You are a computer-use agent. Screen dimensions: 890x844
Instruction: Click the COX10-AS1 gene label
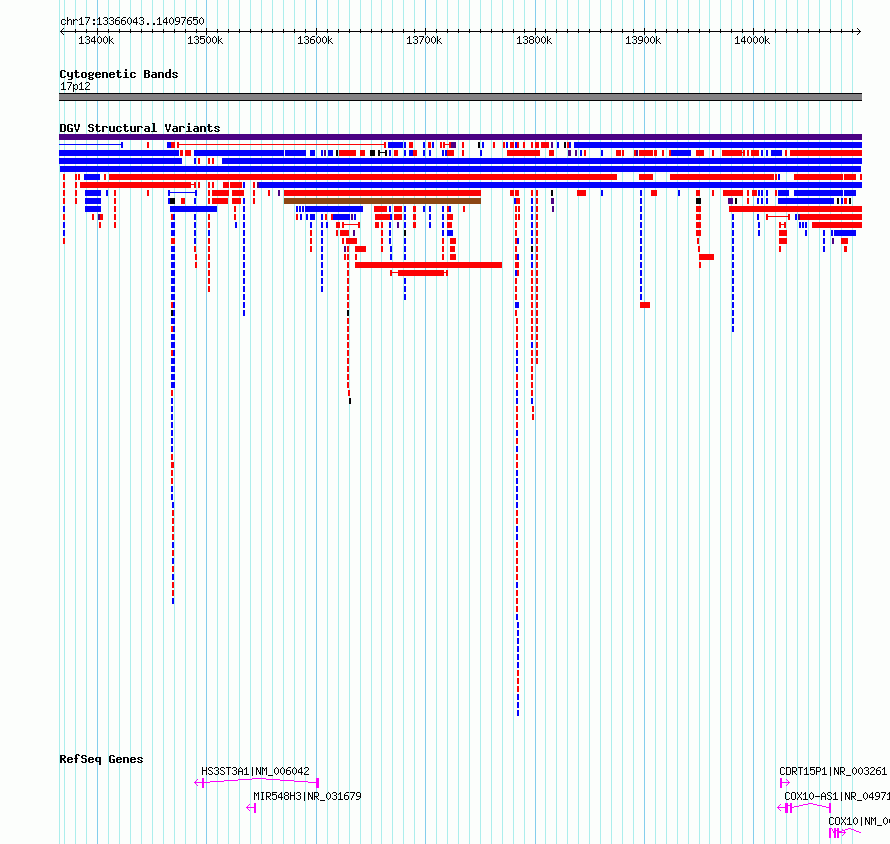[x=837, y=796]
